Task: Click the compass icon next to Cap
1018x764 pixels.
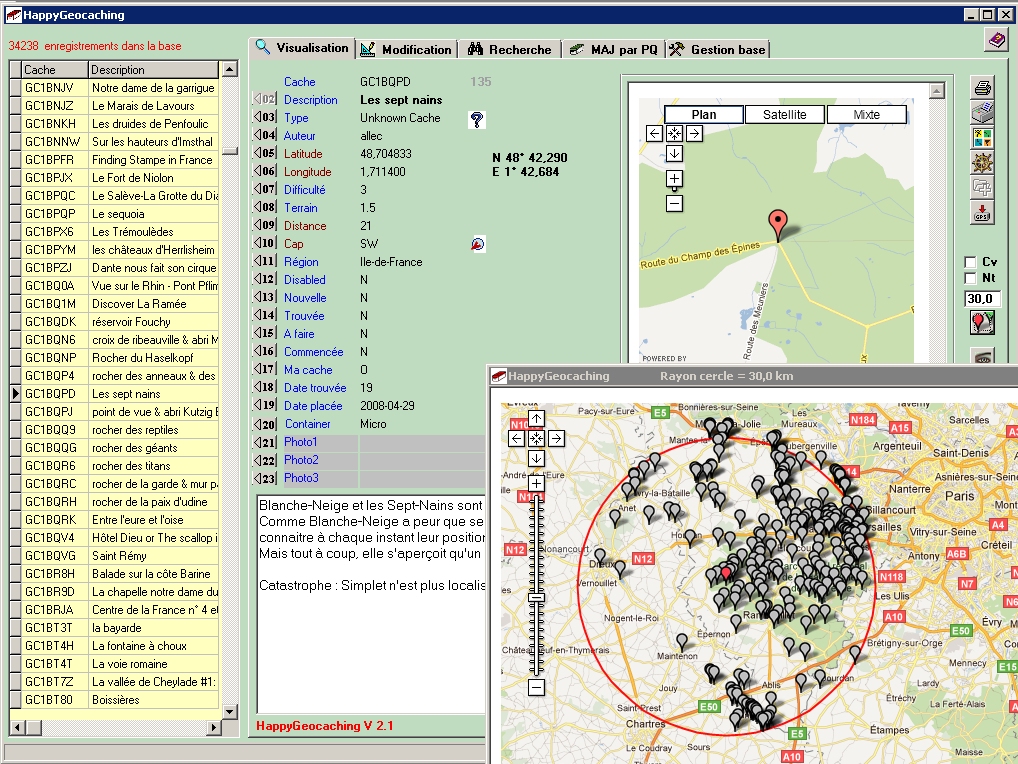Action: point(477,244)
